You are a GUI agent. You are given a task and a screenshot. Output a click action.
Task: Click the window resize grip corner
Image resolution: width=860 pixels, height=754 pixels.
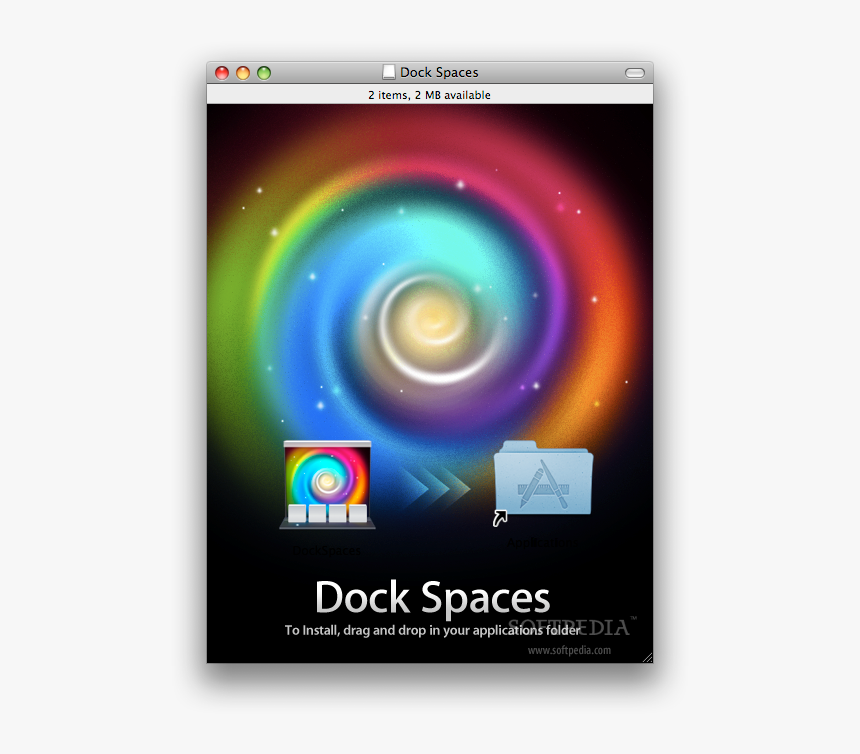648,657
